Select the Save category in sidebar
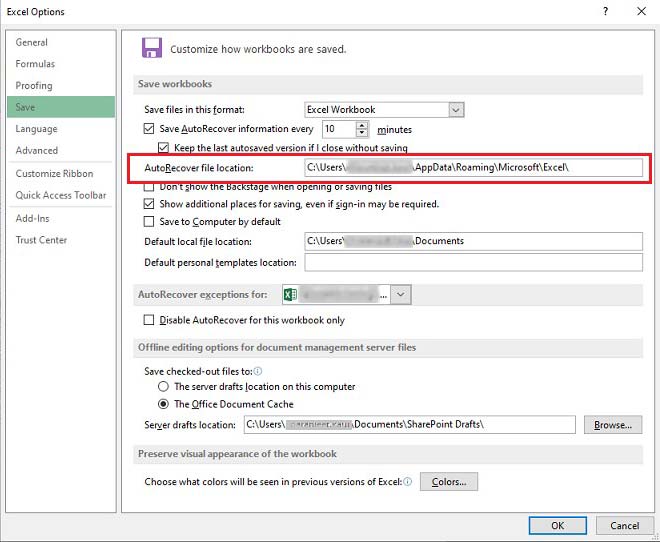The width and height of the screenshot is (660, 542). pyautogui.click(x=61, y=107)
